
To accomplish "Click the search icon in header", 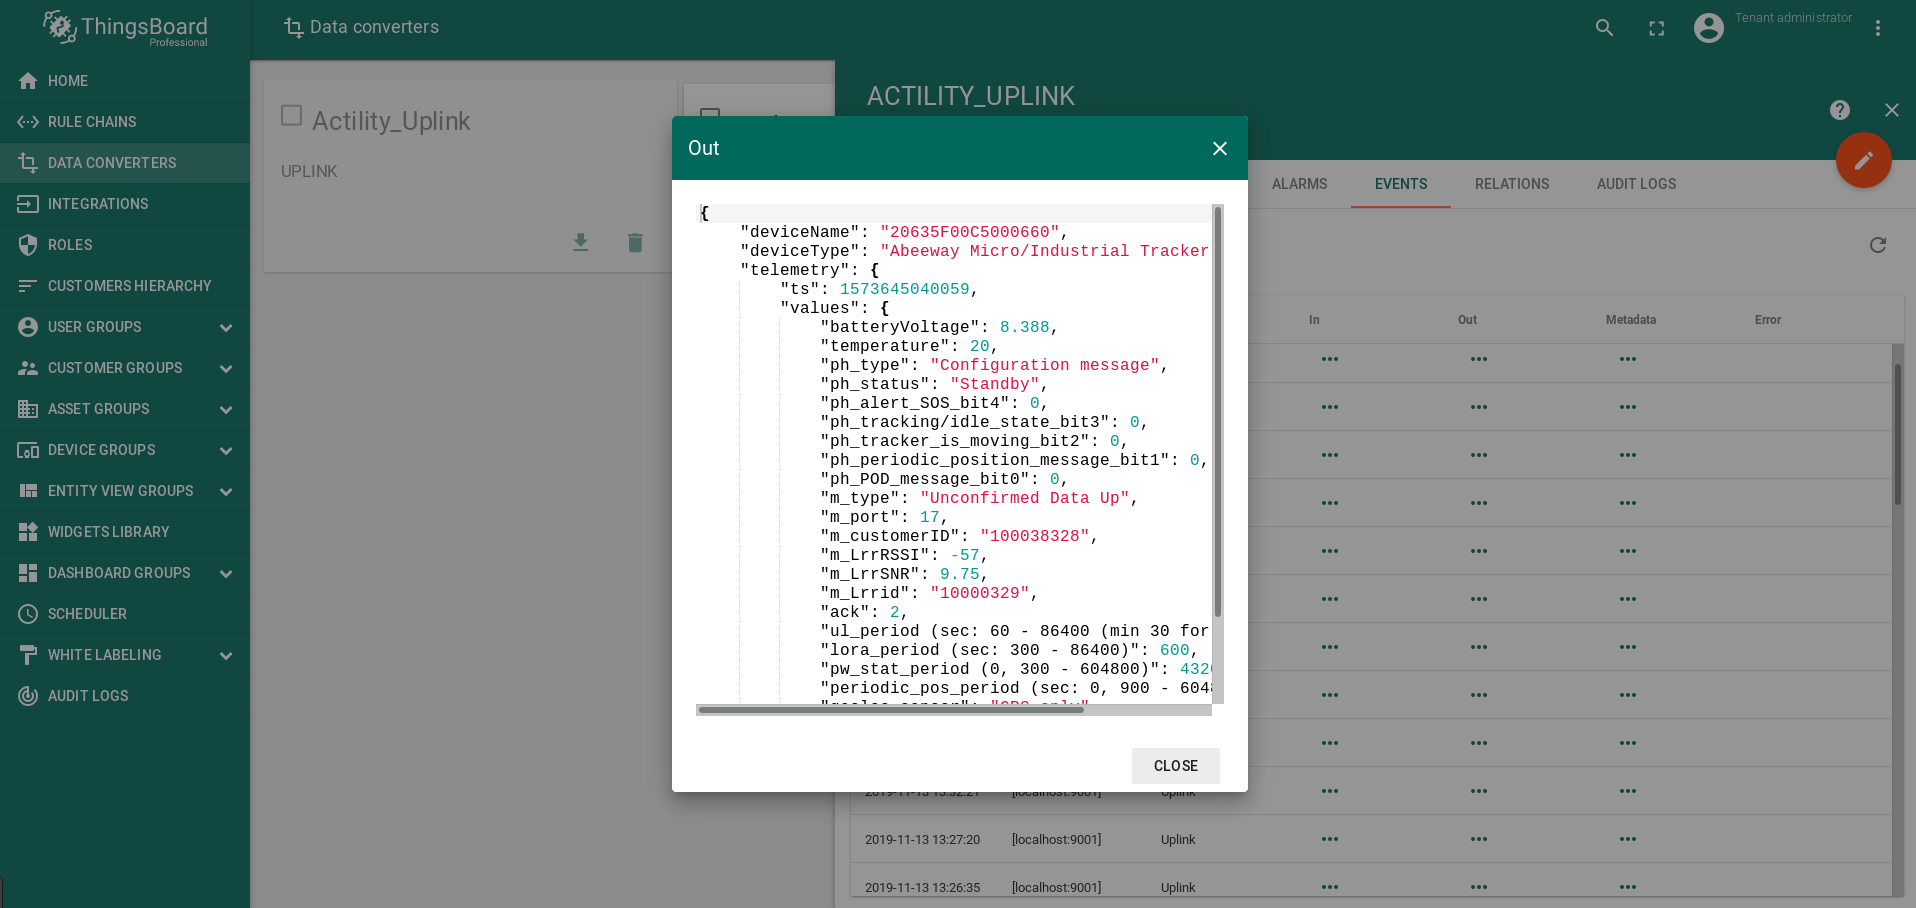I will (x=1604, y=28).
